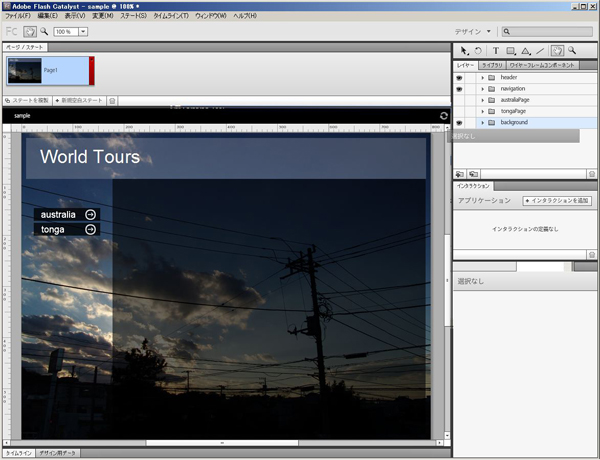Click the FC logo in toolbar

tap(11, 31)
